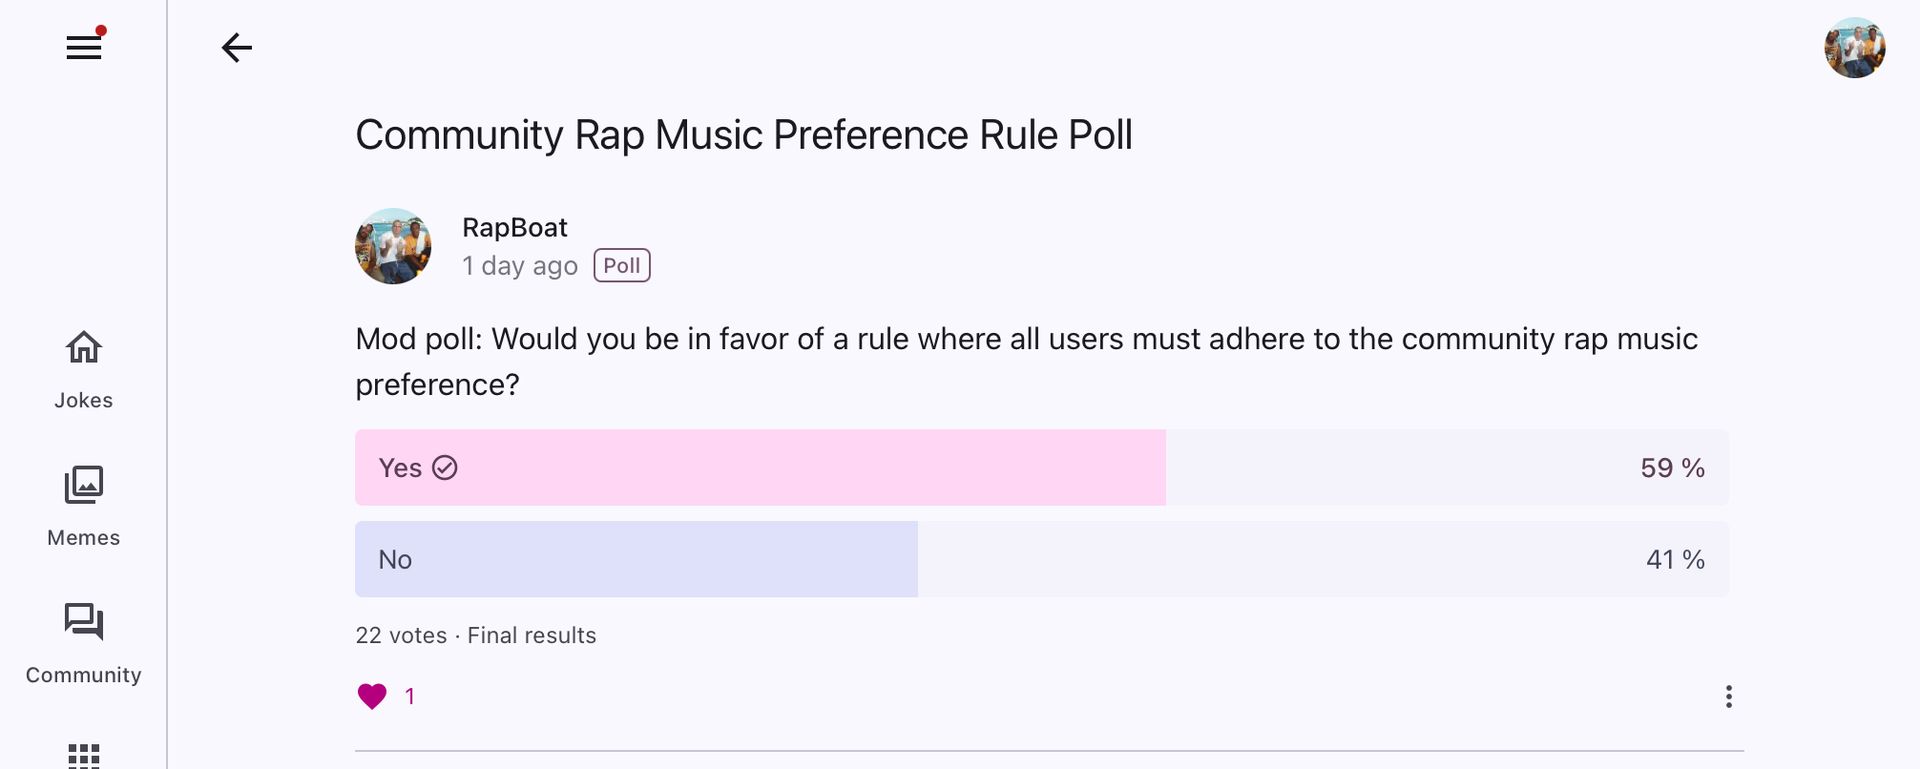Like the poll with the heart icon
This screenshot has height=769, width=1920.
[372, 696]
